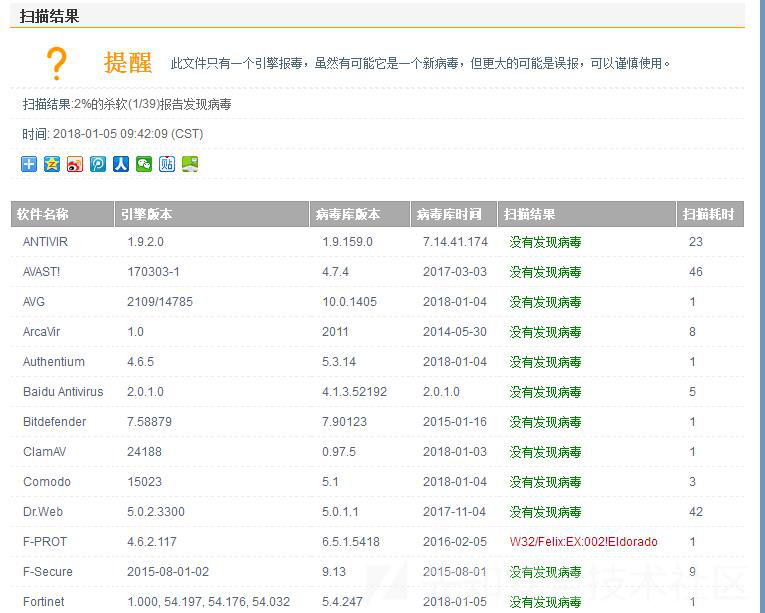Click the orange question mark warning icon
The width and height of the screenshot is (765, 613).
pyautogui.click(x=57, y=63)
